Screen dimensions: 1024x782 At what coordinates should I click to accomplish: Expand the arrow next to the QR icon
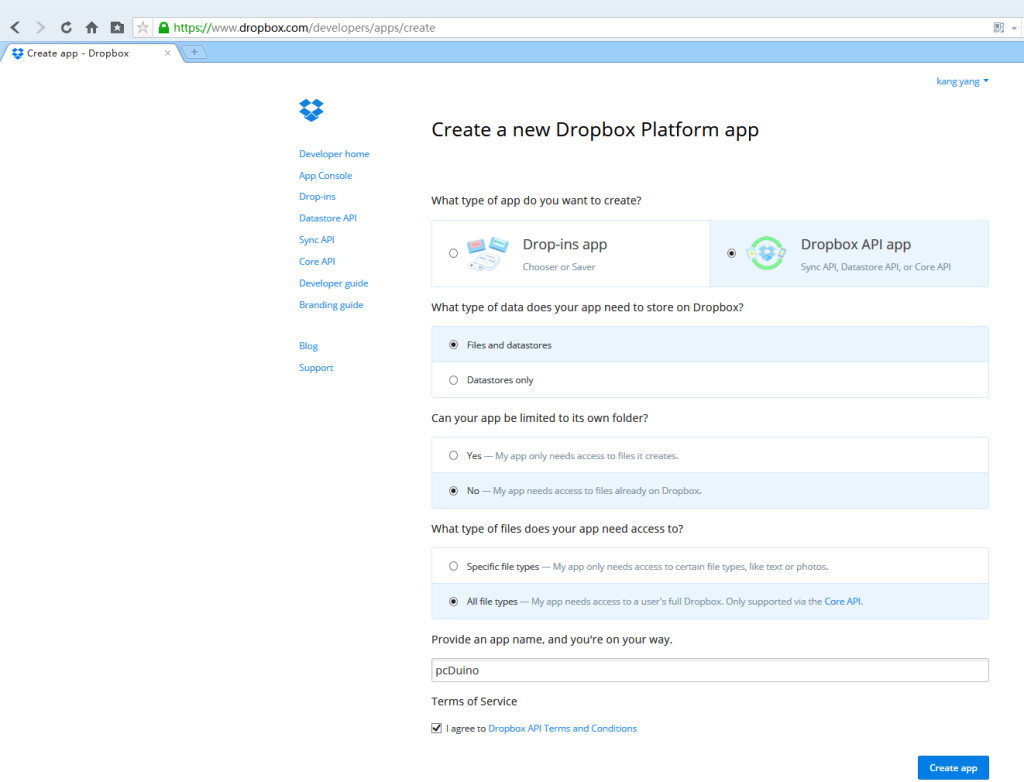pos(1014,28)
